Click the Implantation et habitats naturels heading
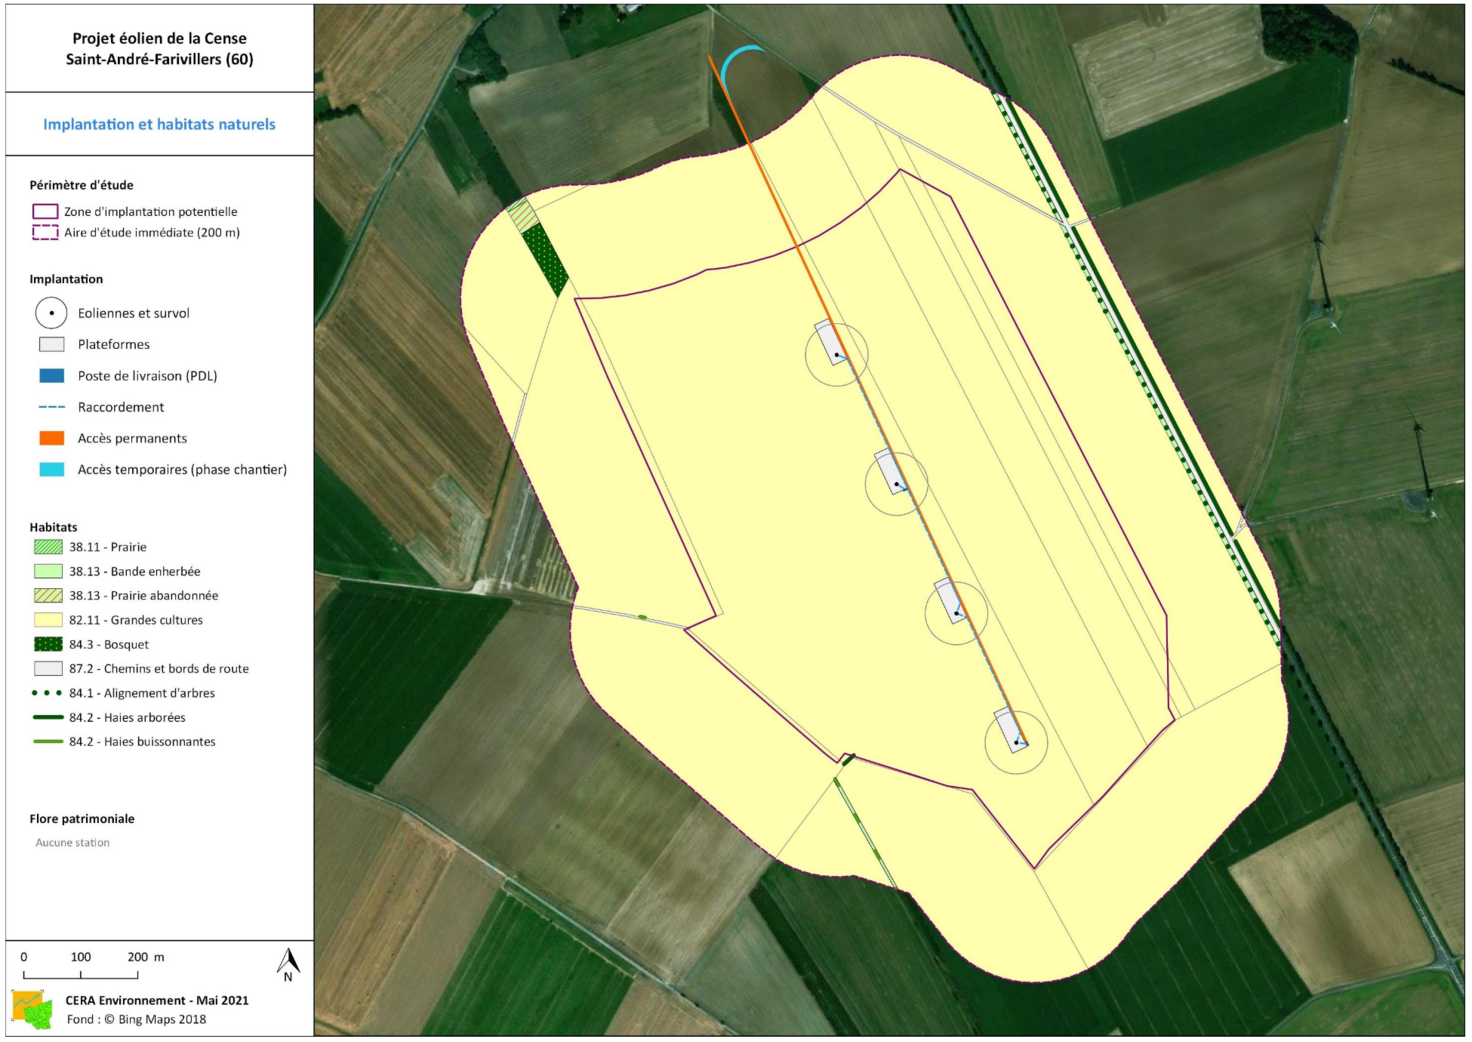 tap(159, 124)
